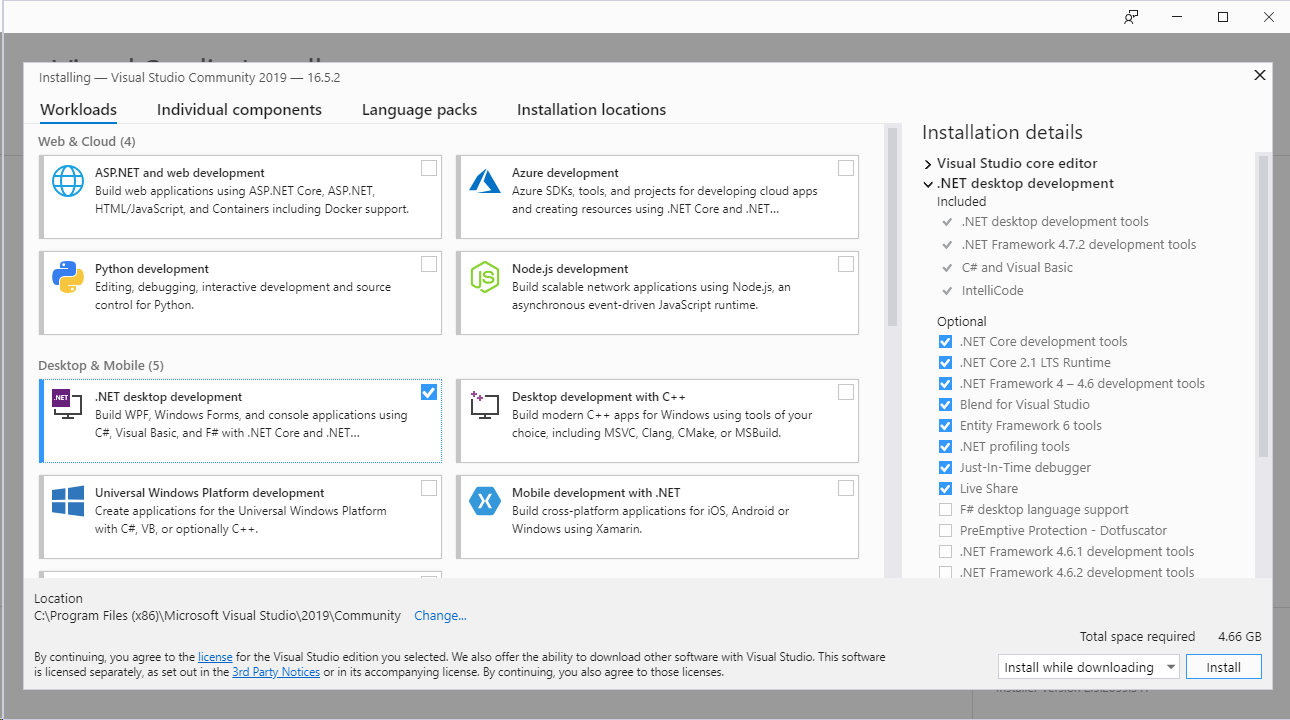This screenshot has height=720, width=1290.
Task: Uncheck Just-In-Time debugger option
Action: pyautogui.click(x=945, y=468)
